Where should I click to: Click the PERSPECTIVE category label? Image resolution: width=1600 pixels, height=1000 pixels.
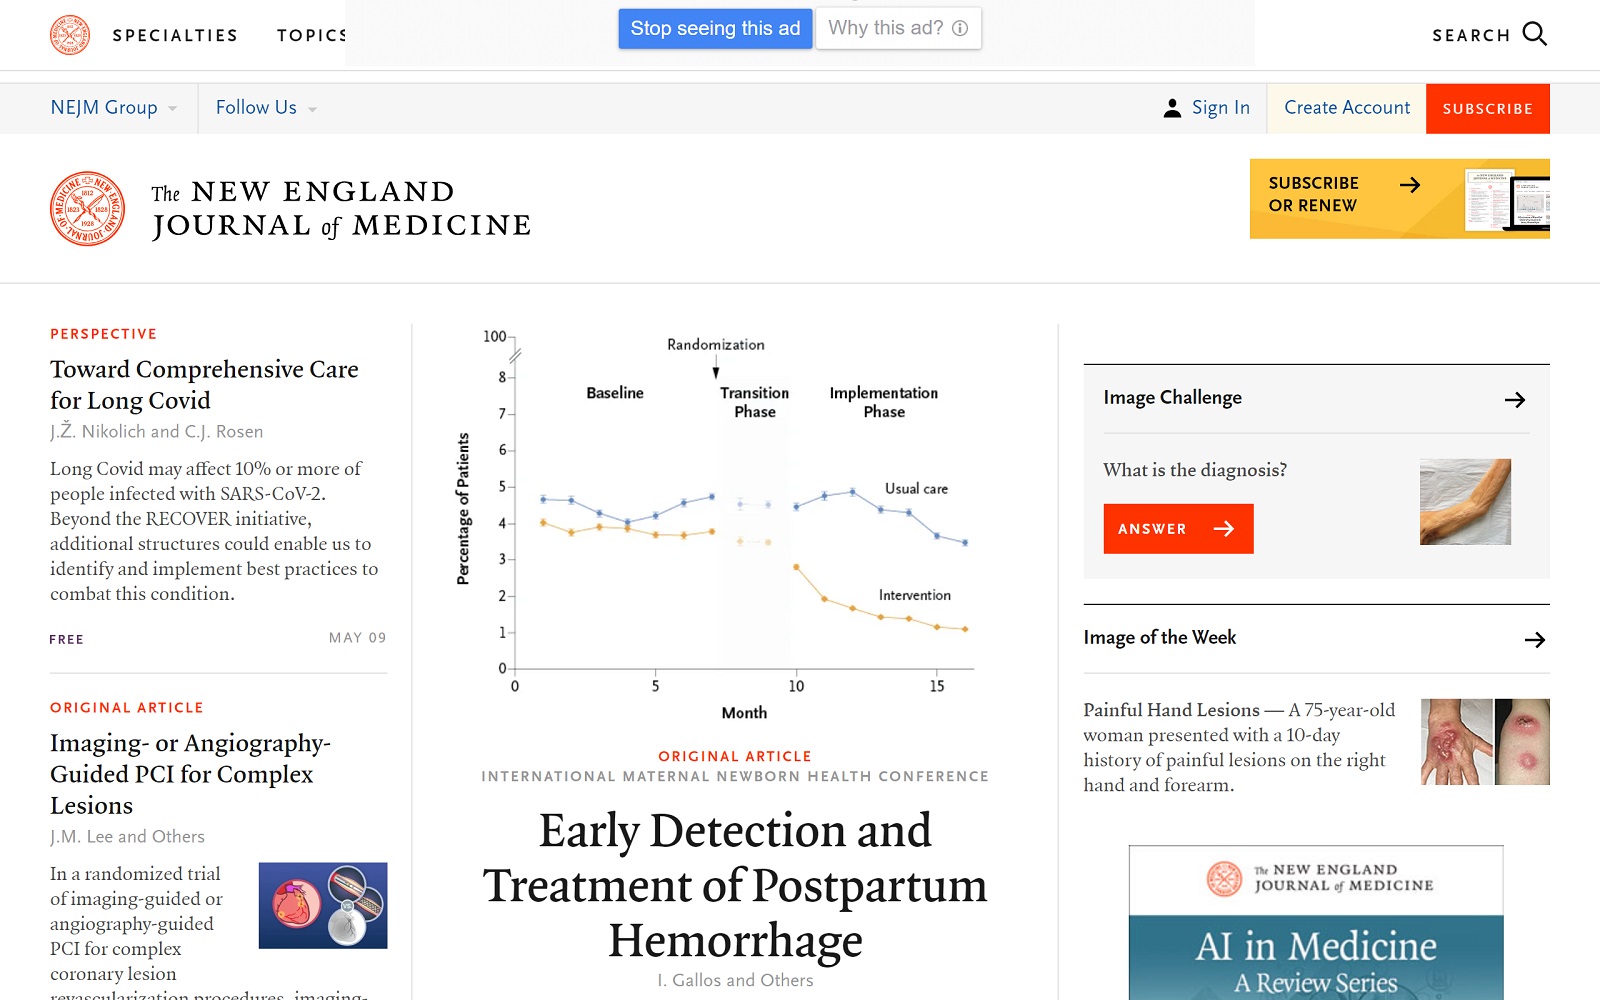point(103,334)
